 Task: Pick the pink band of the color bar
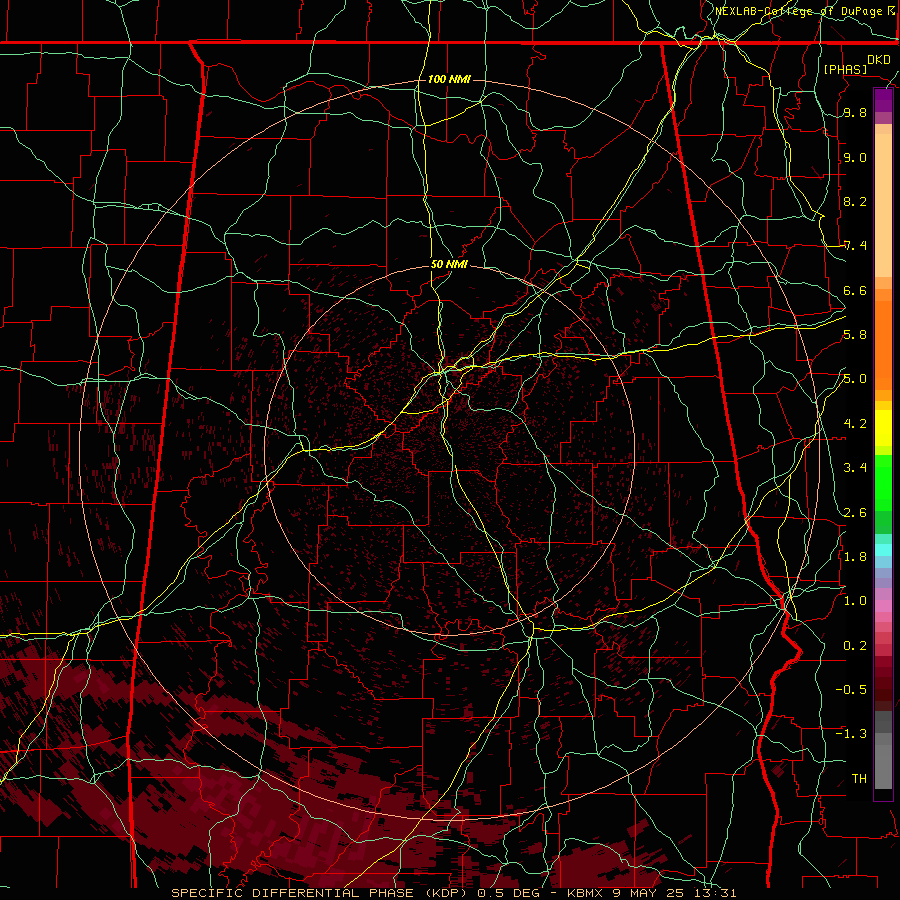(x=883, y=606)
